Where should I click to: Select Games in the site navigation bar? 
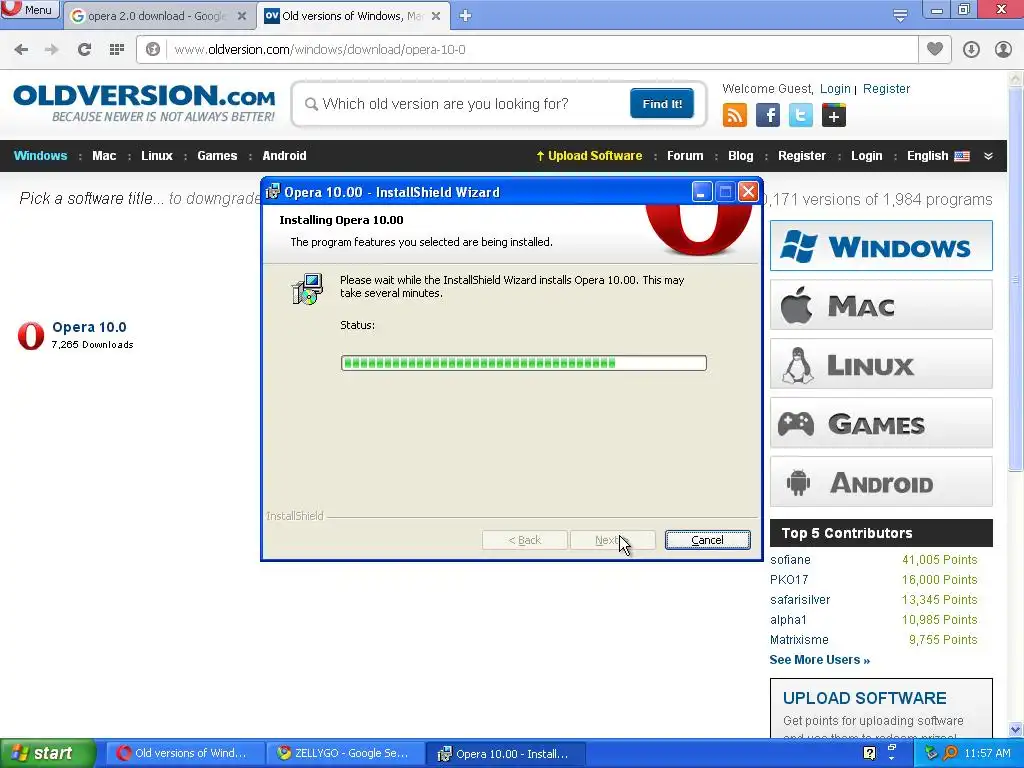217,155
